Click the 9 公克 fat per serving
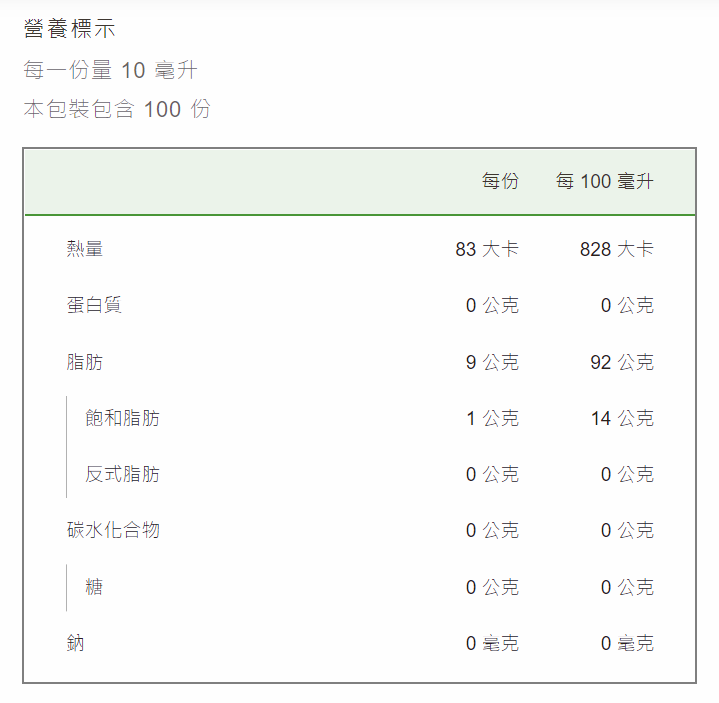 click(x=492, y=362)
